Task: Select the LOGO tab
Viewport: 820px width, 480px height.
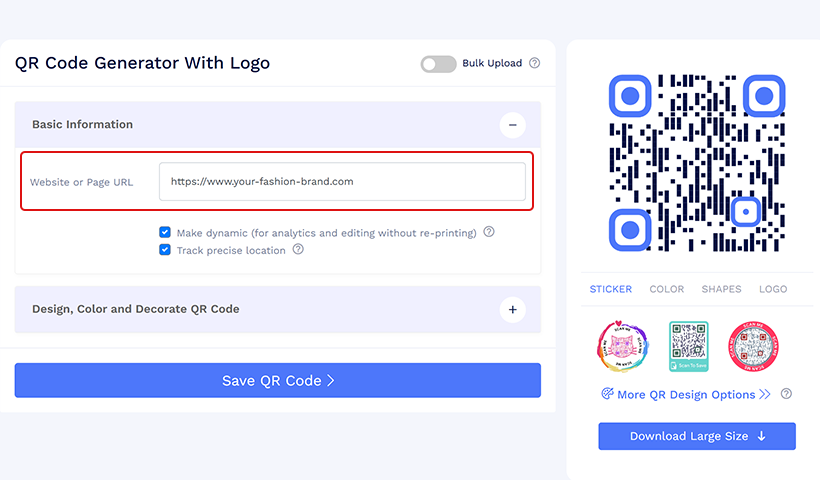Action: (773, 289)
